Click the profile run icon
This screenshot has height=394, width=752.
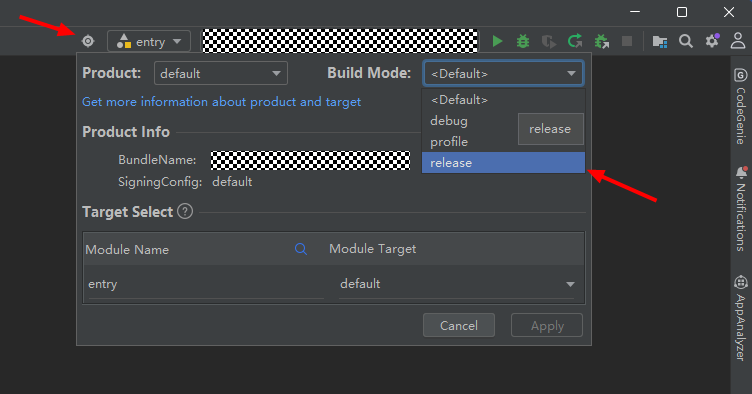[549, 41]
